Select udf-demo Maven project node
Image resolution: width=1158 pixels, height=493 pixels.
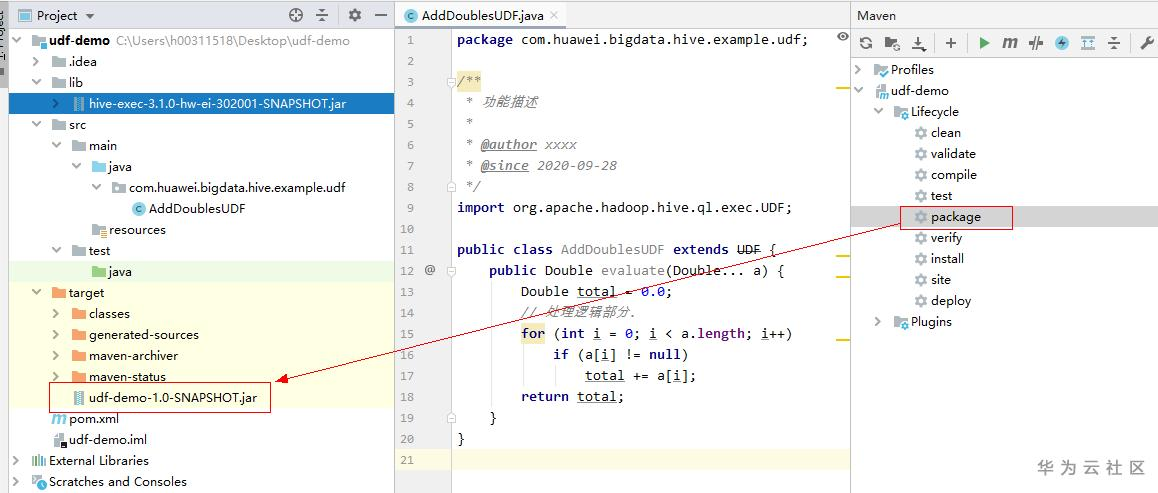click(912, 91)
